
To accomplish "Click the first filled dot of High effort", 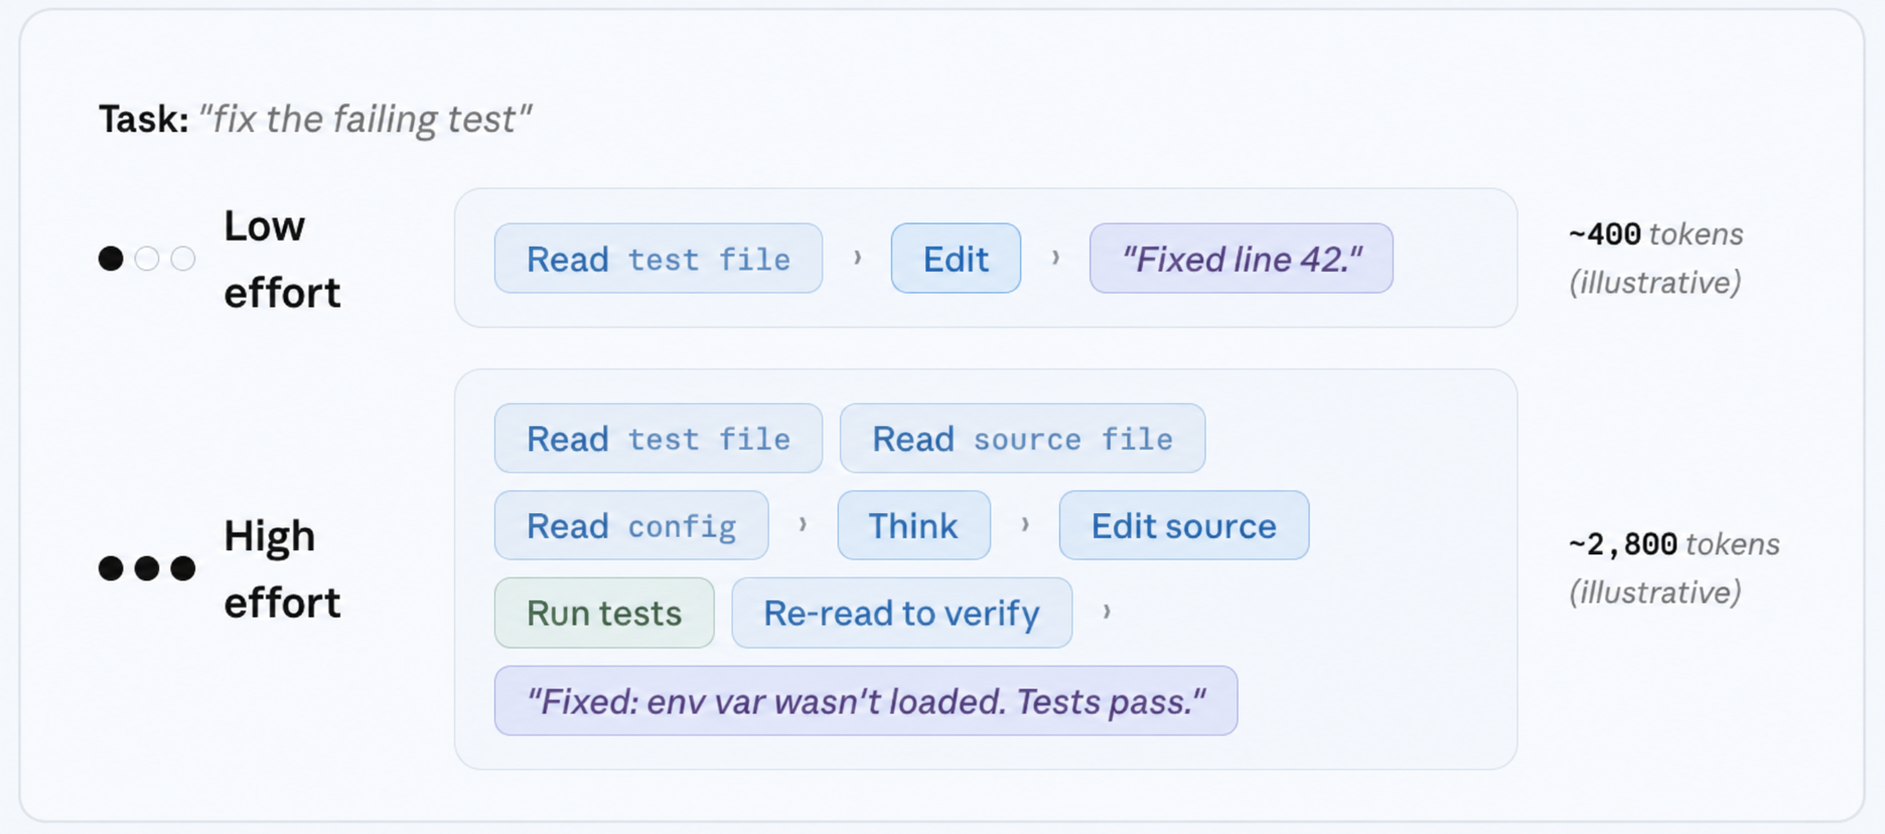I will point(111,569).
